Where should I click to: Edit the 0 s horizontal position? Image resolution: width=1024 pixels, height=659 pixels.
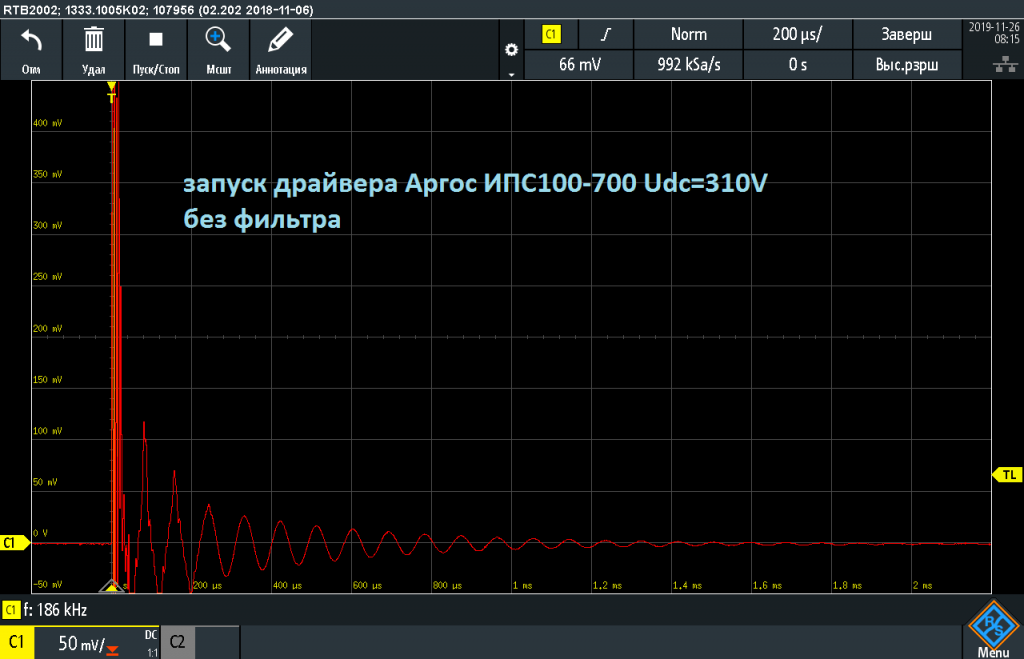pyautogui.click(x=797, y=65)
